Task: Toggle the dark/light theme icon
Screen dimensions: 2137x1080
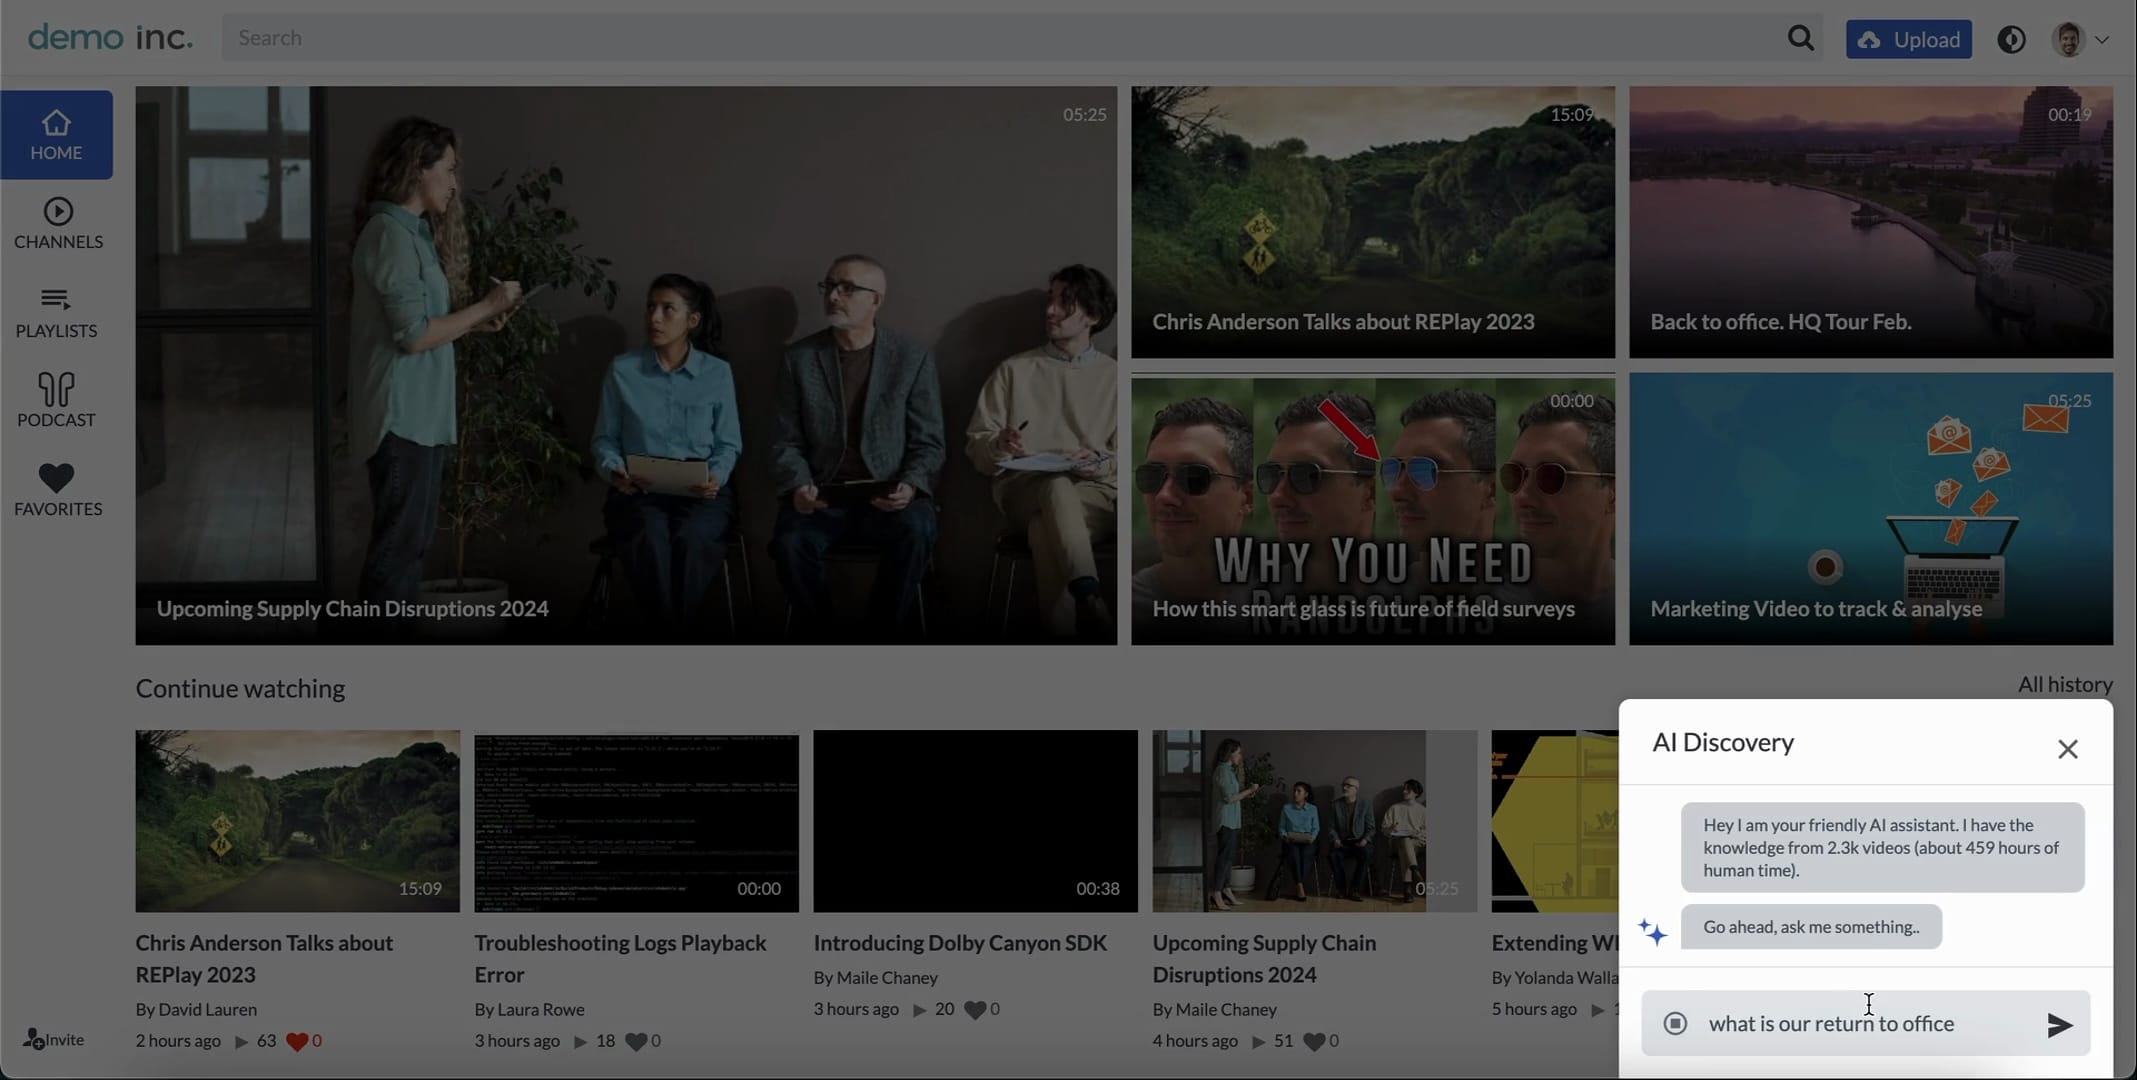Action: pyautogui.click(x=2011, y=39)
